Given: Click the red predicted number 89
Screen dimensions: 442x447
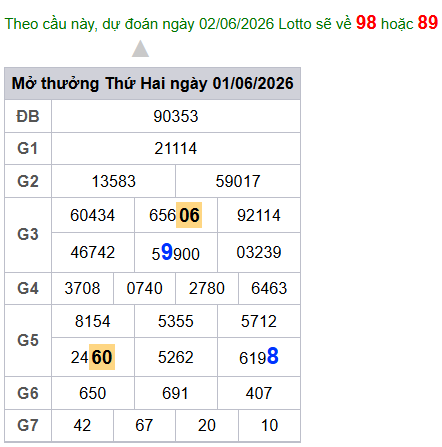Looking at the screenshot, I should (x=428, y=23).
